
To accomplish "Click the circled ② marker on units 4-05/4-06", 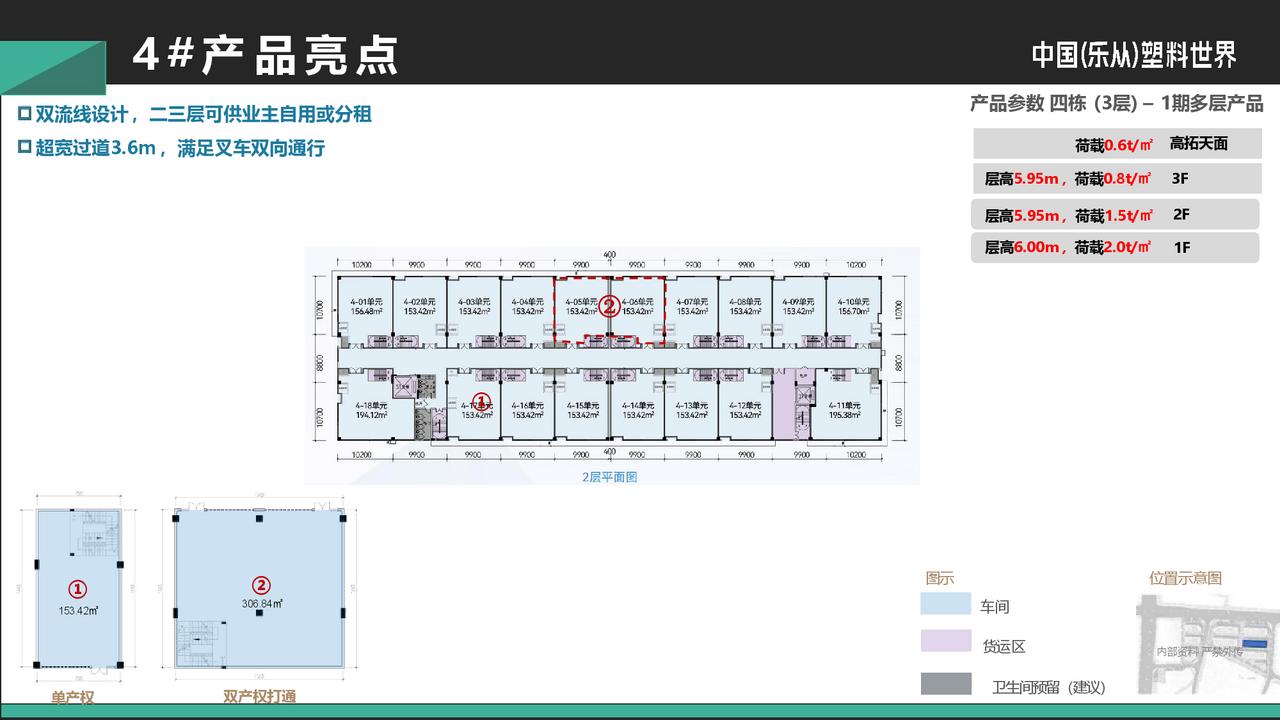I will (607, 305).
